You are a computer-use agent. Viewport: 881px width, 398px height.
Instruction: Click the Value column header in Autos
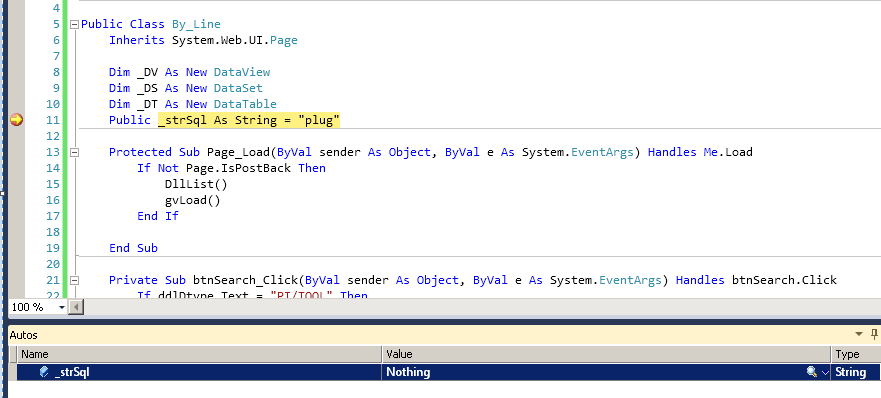tap(606, 354)
